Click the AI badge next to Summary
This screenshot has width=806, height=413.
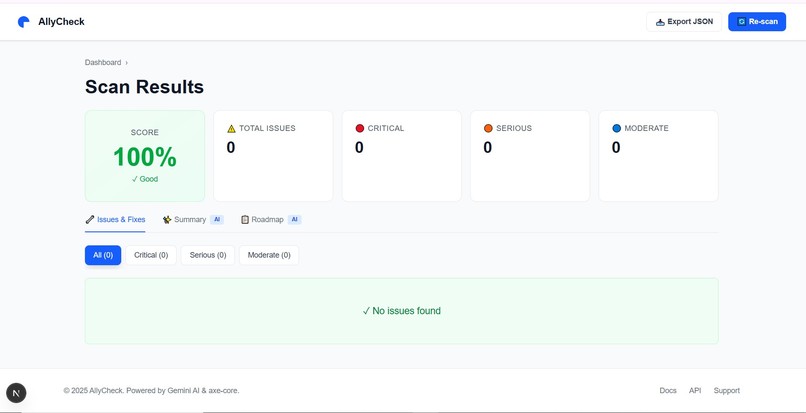(x=217, y=220)
